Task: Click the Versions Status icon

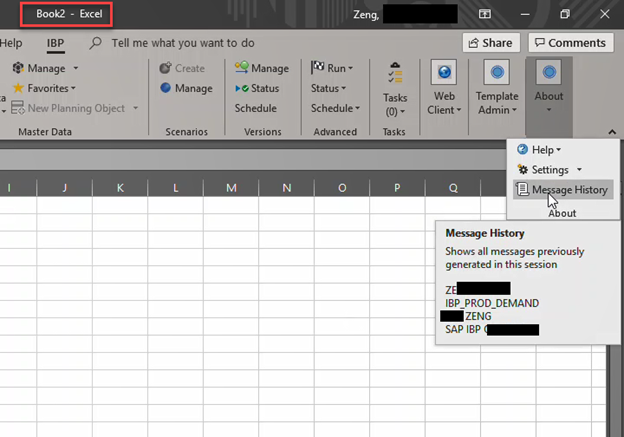Action: click(242, 88)
